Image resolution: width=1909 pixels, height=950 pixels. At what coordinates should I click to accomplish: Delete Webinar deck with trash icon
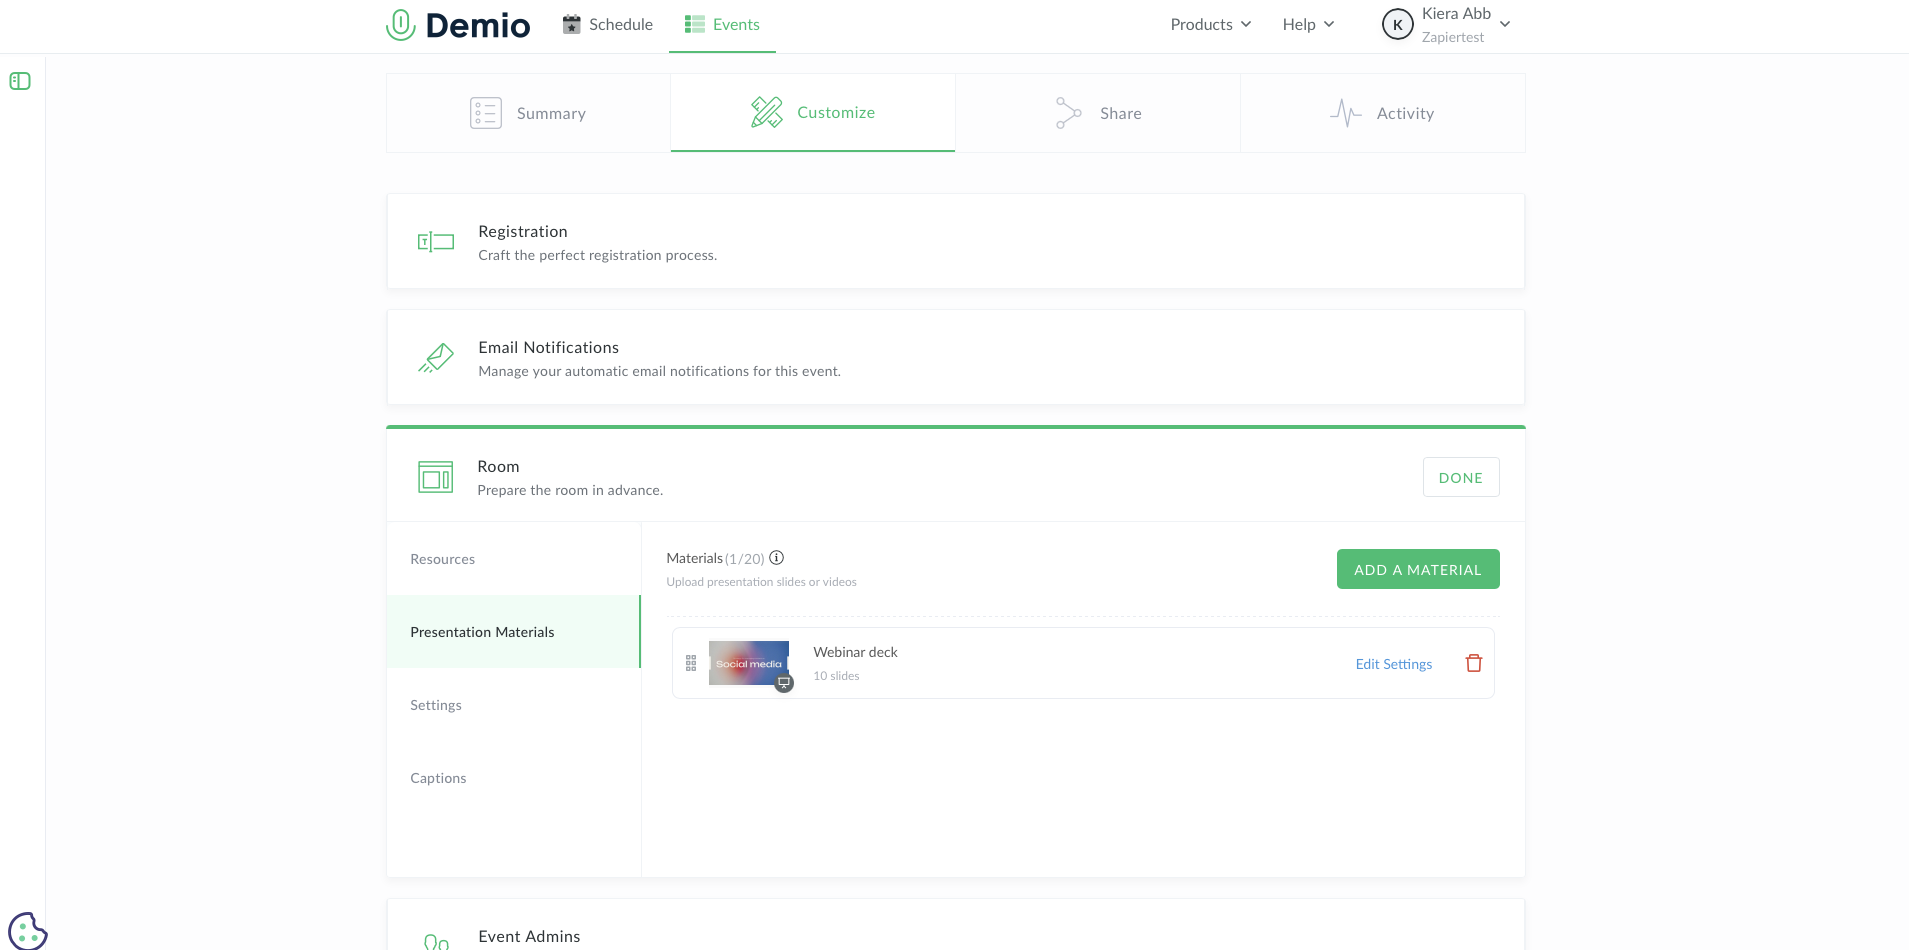pyautogui.click(x=1474, y=663)
